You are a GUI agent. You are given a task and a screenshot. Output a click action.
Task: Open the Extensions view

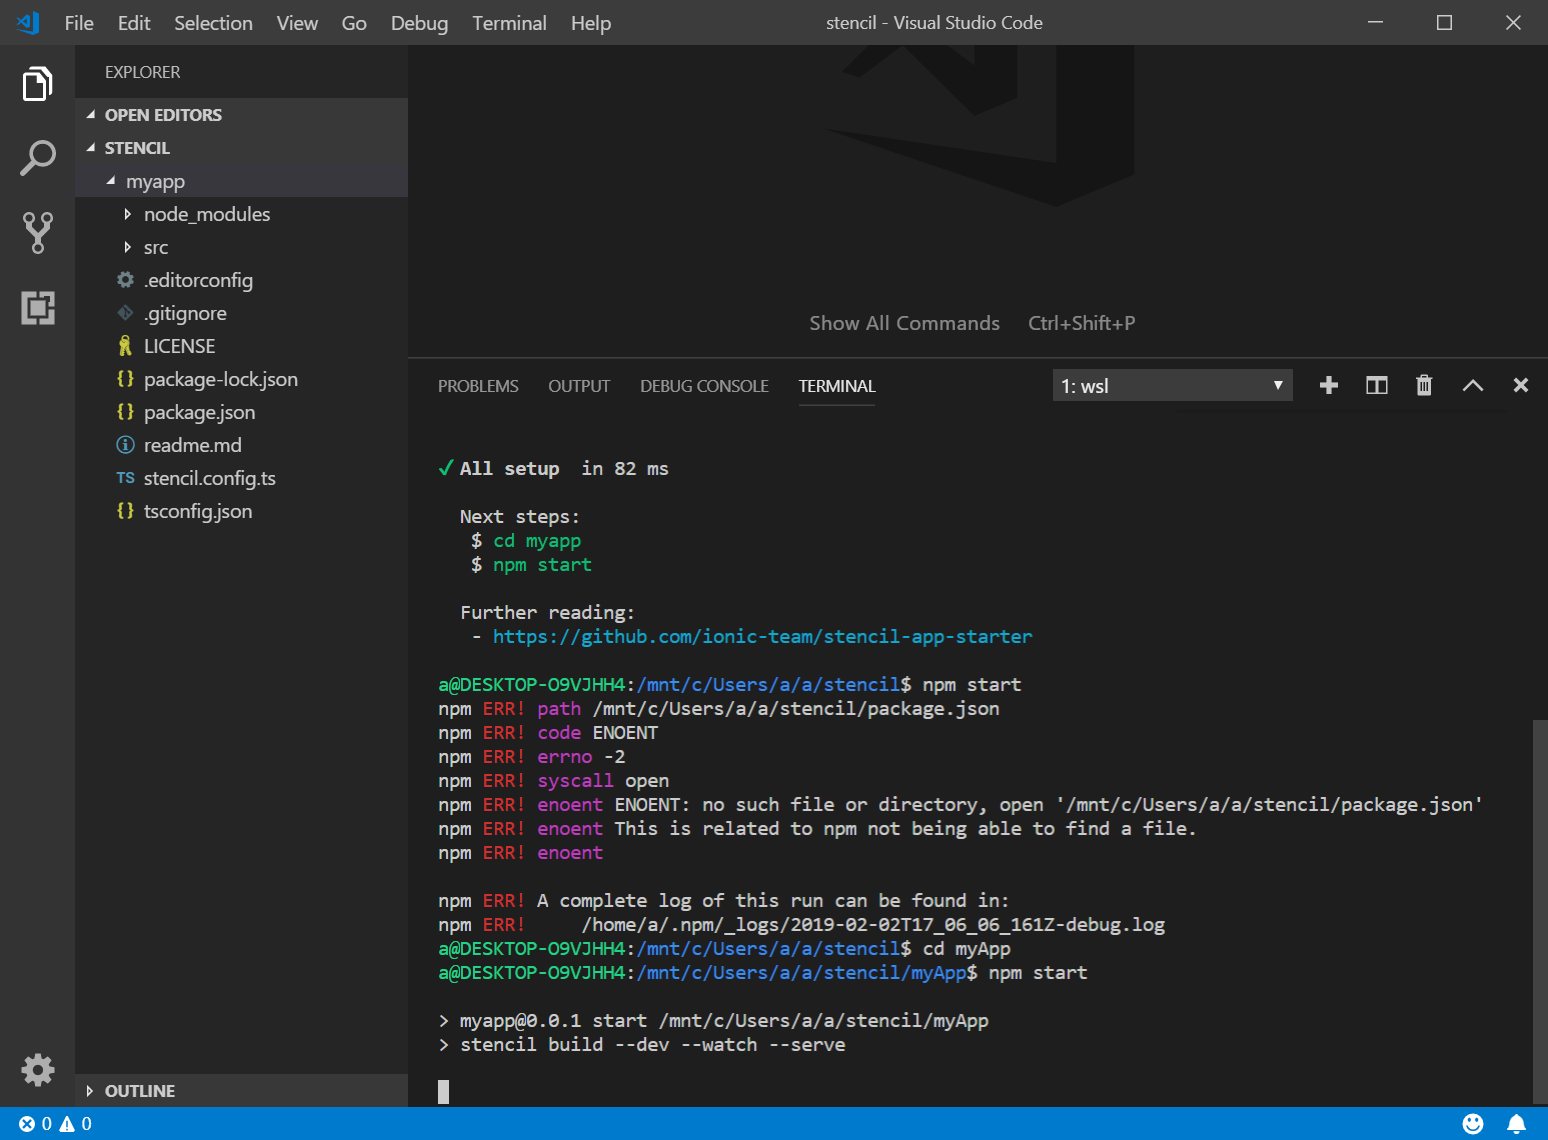coord(37,308)
